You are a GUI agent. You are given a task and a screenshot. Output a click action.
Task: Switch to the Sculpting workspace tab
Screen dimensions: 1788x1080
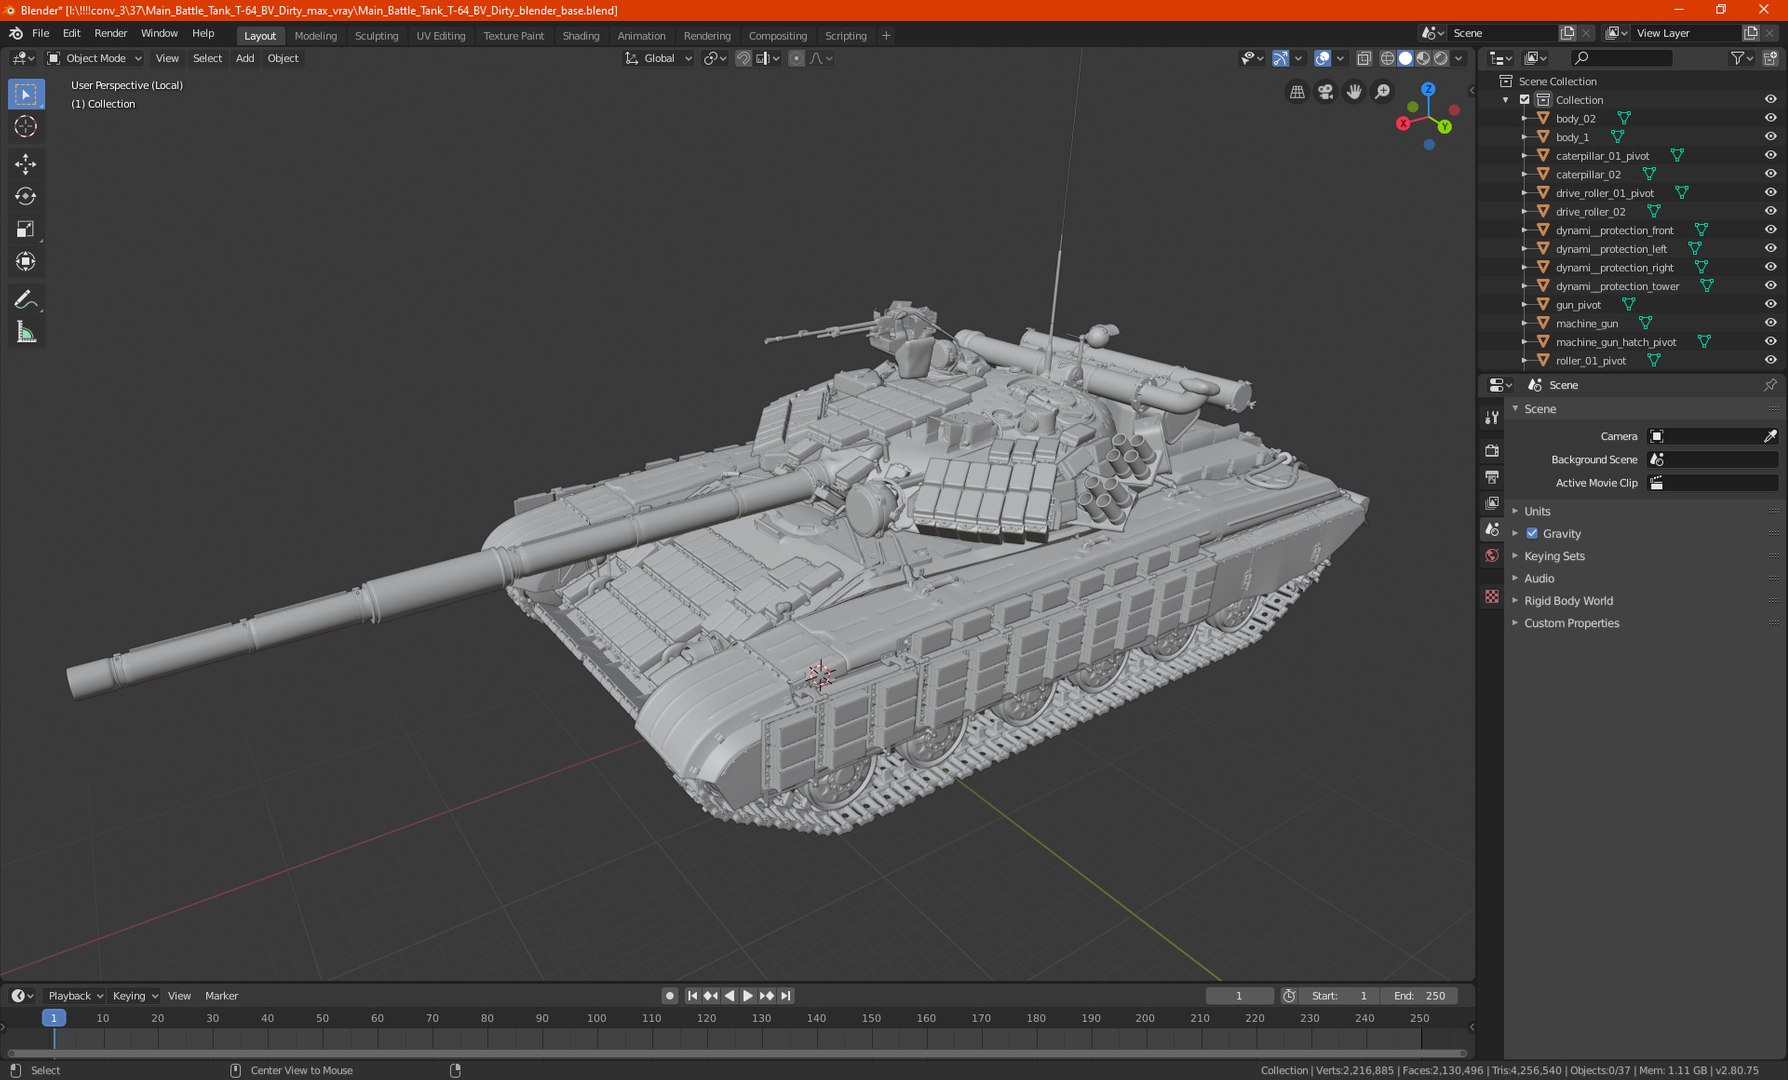pos(376,35)
